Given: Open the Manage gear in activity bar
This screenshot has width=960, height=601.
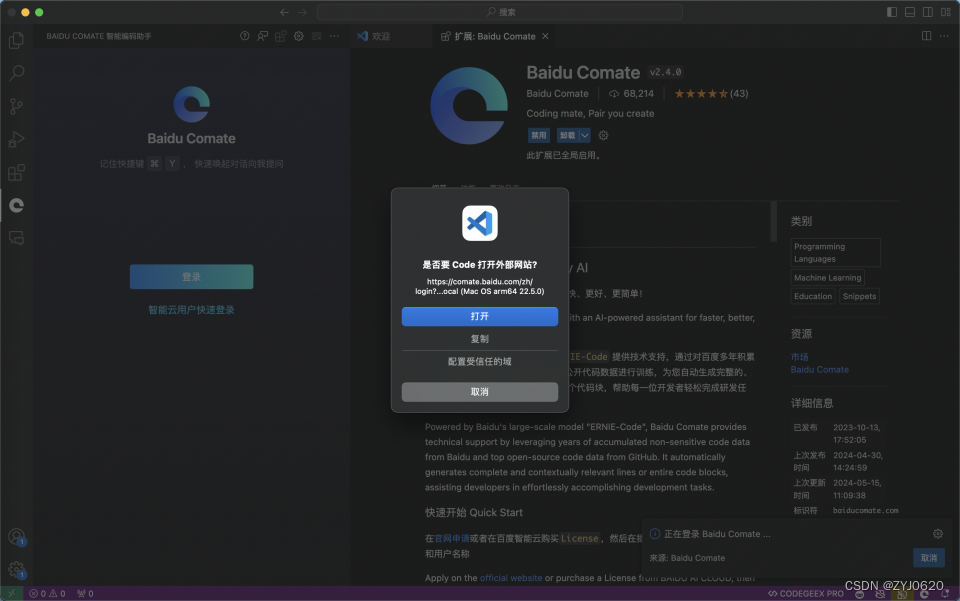Looking at the screenshot, I should click(17, 570).
